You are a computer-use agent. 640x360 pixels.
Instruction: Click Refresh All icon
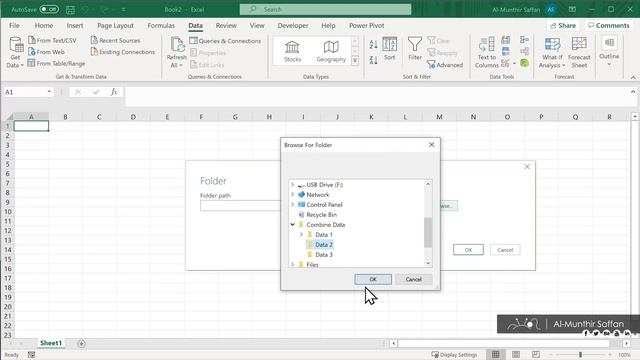click(x=177, y=45)
